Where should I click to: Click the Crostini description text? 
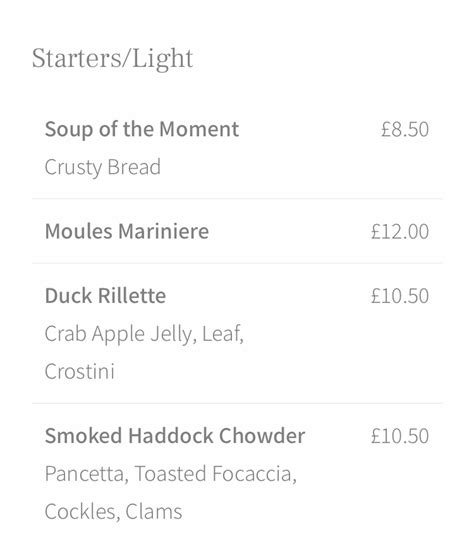[80, 371]
